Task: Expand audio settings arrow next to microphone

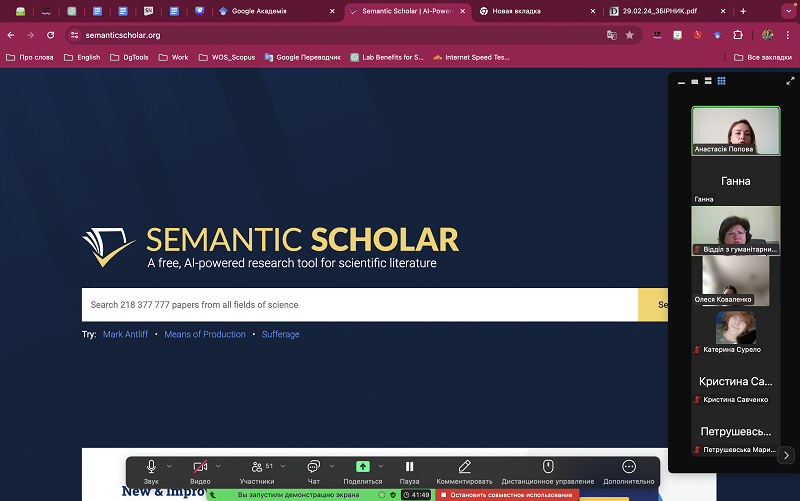Action: click(x=169, y=466)
